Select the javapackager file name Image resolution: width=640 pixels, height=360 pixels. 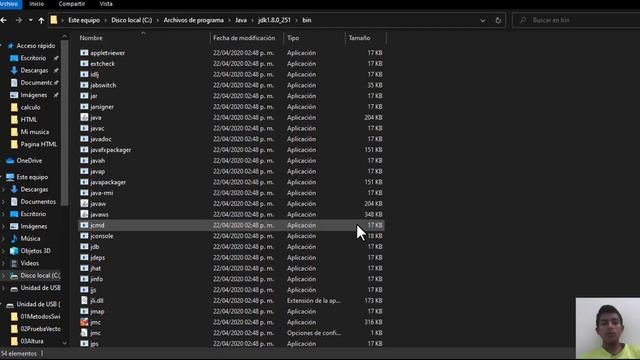[x=108, y=182]
